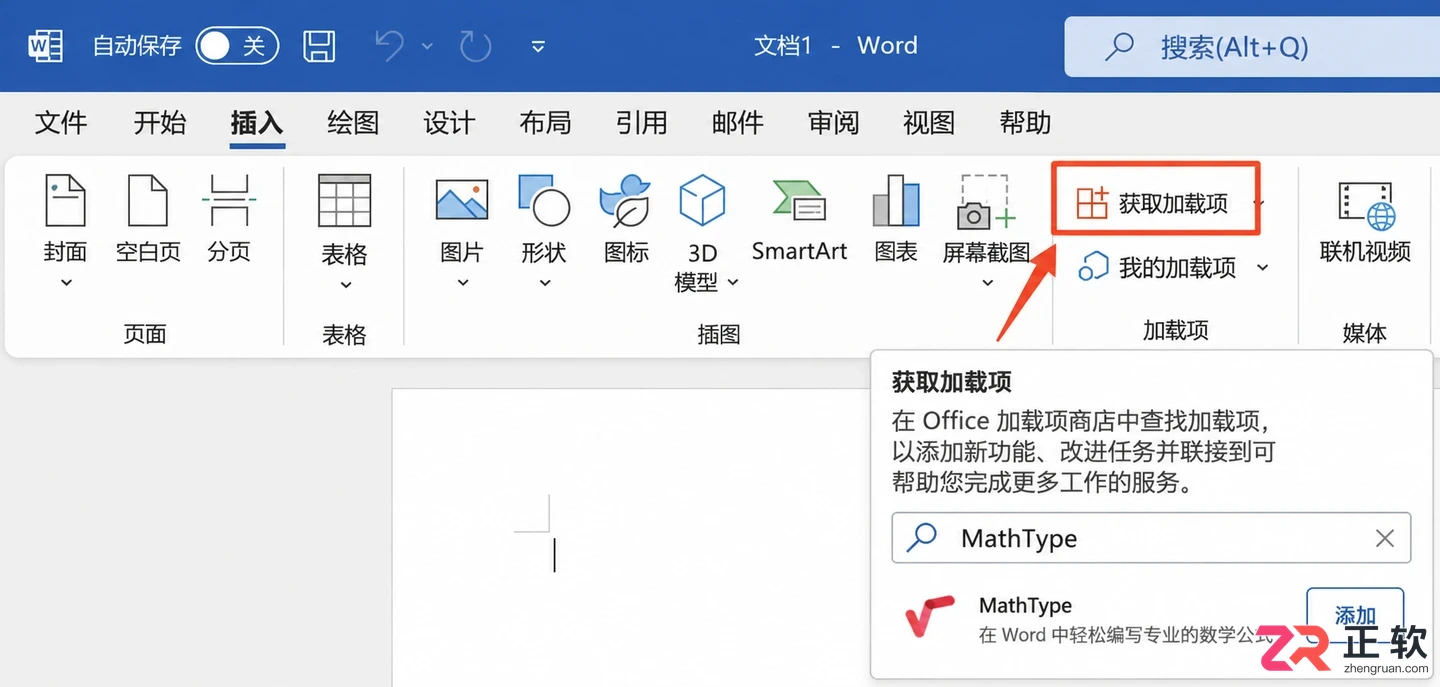Screen dimensions: 1440x687
Task: Click the 我的加载项 button
Action: pyautogui.click(x=1157, y=267)
